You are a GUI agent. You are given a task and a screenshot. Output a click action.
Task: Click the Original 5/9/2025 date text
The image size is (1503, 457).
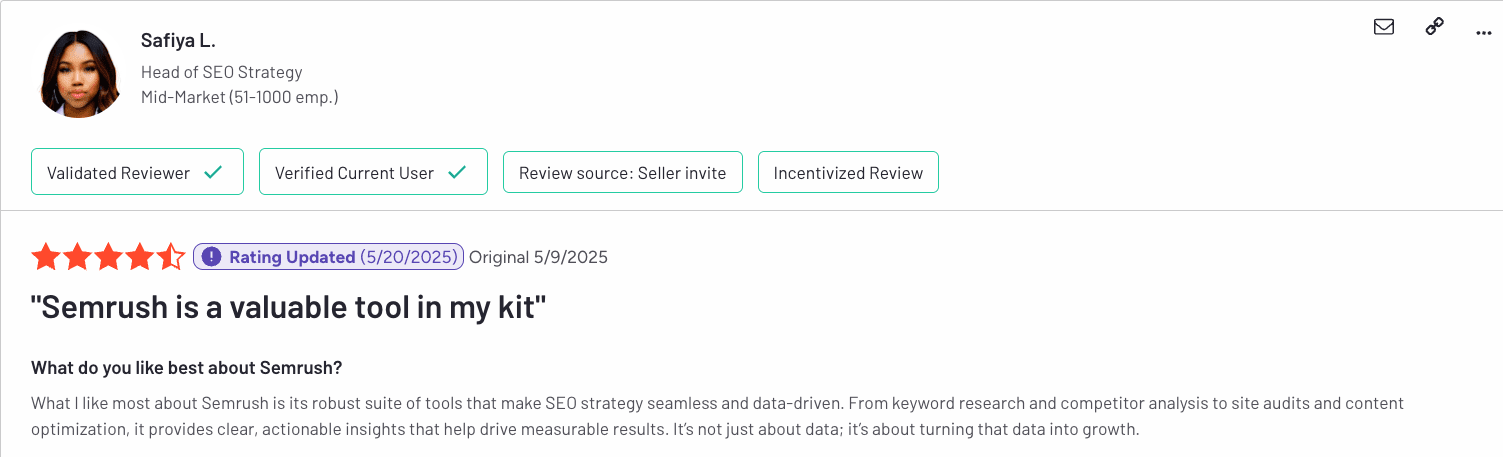click(x=538, y=257)
